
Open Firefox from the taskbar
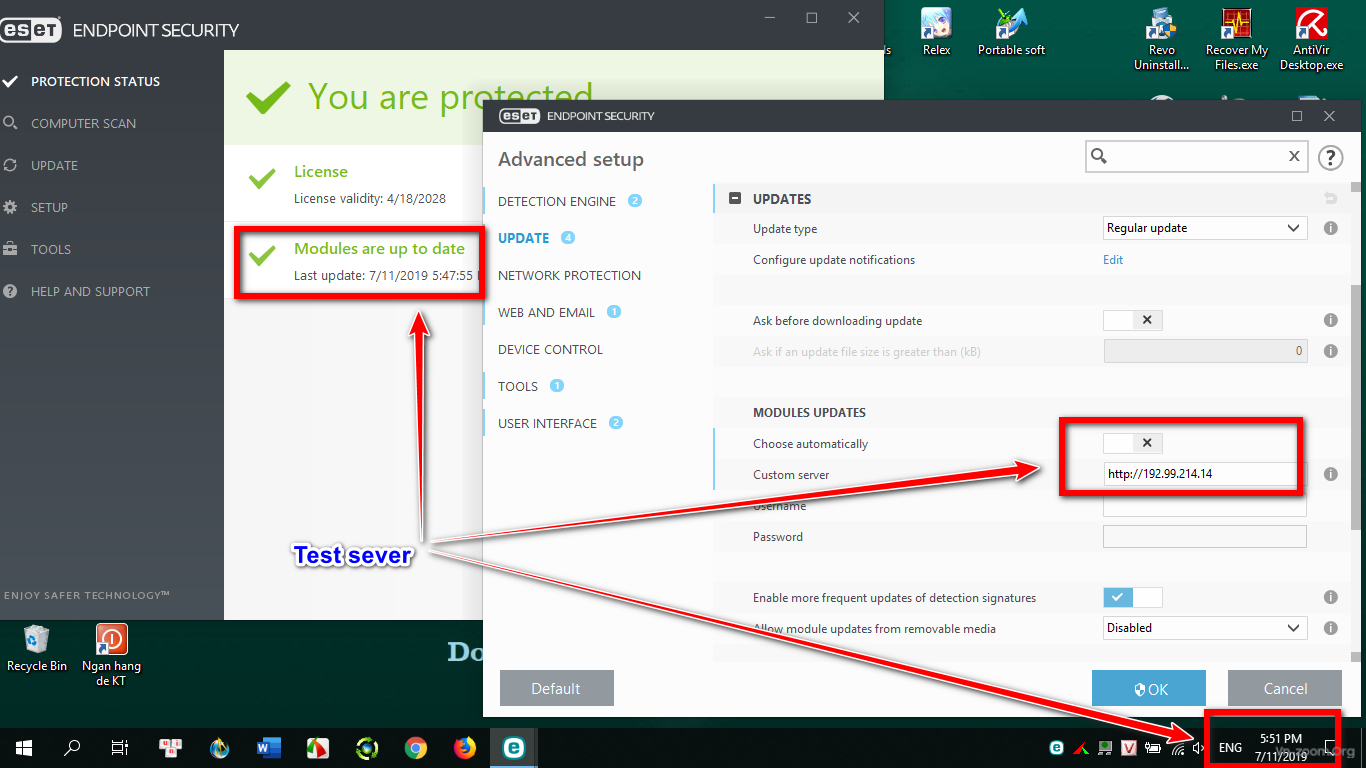coord(465,747)
